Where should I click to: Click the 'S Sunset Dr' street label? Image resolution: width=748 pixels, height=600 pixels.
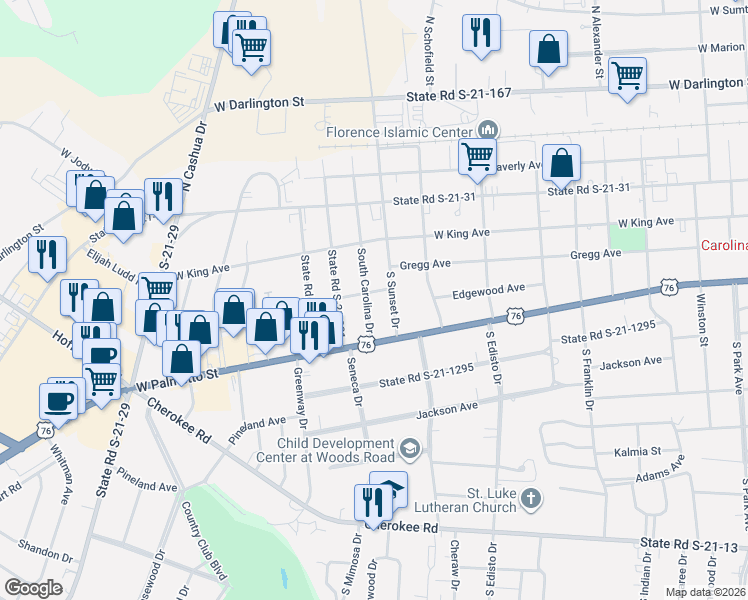point(392,300)
